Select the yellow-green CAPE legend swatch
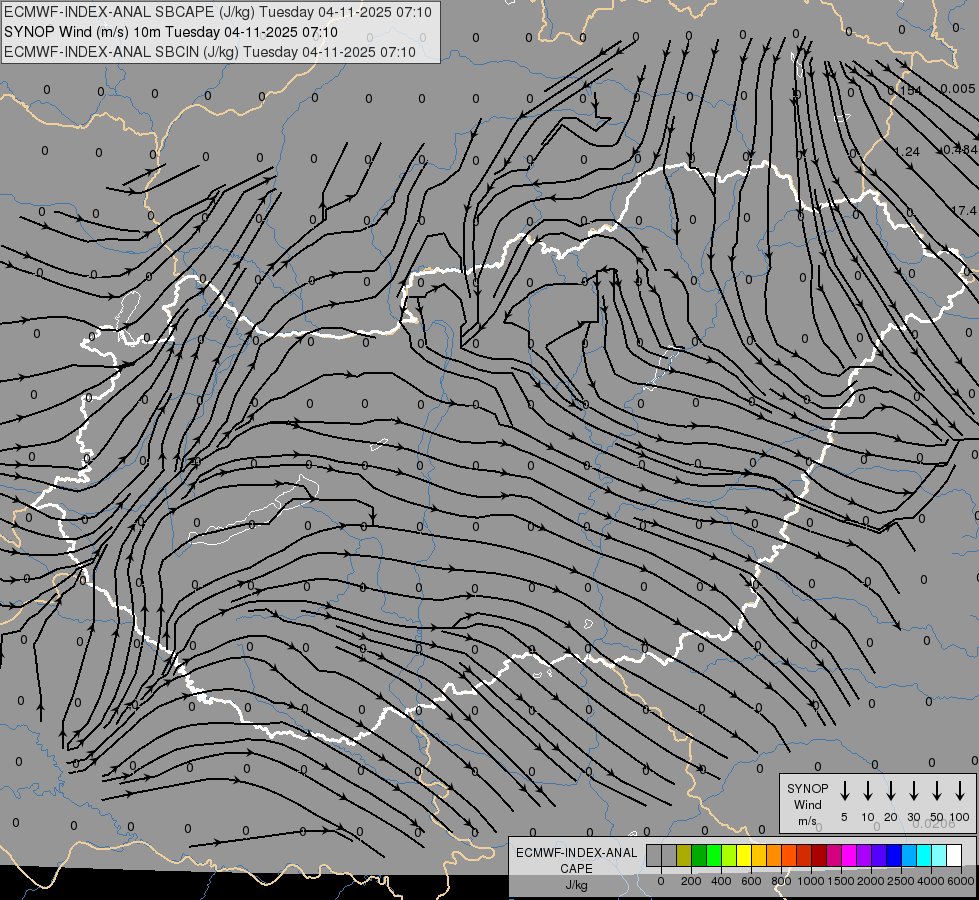 729,856
